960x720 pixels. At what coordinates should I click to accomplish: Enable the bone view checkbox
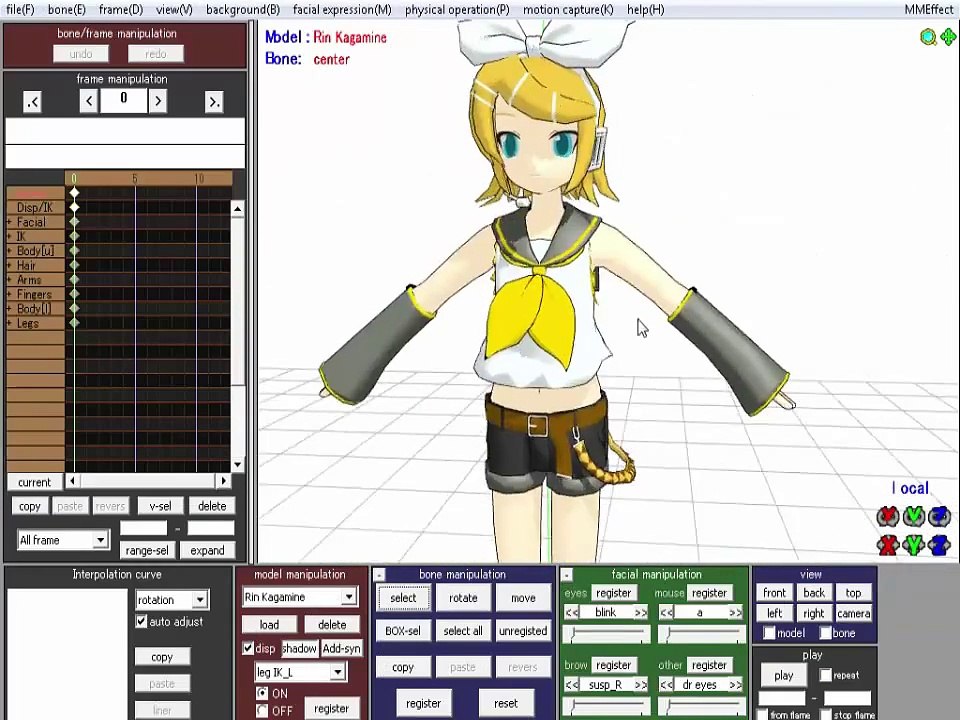click(x=825, y=633)
